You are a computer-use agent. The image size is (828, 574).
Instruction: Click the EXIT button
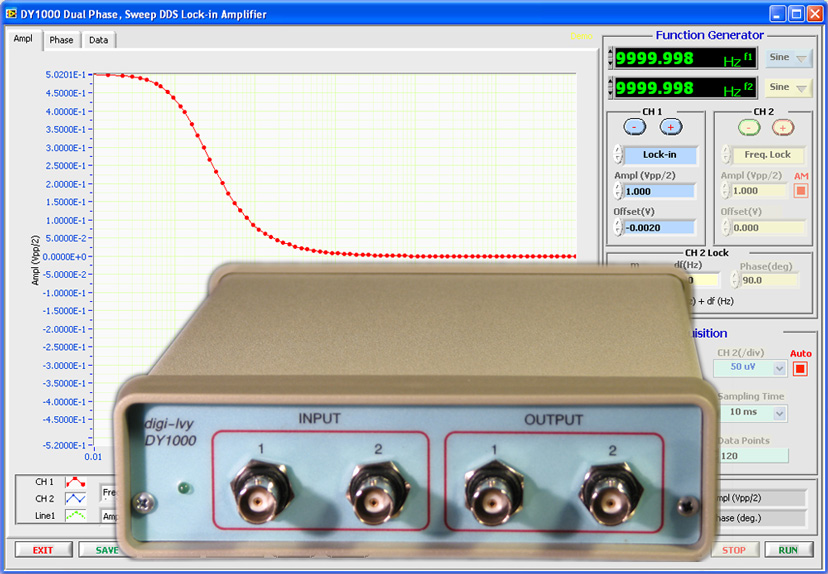43,550
